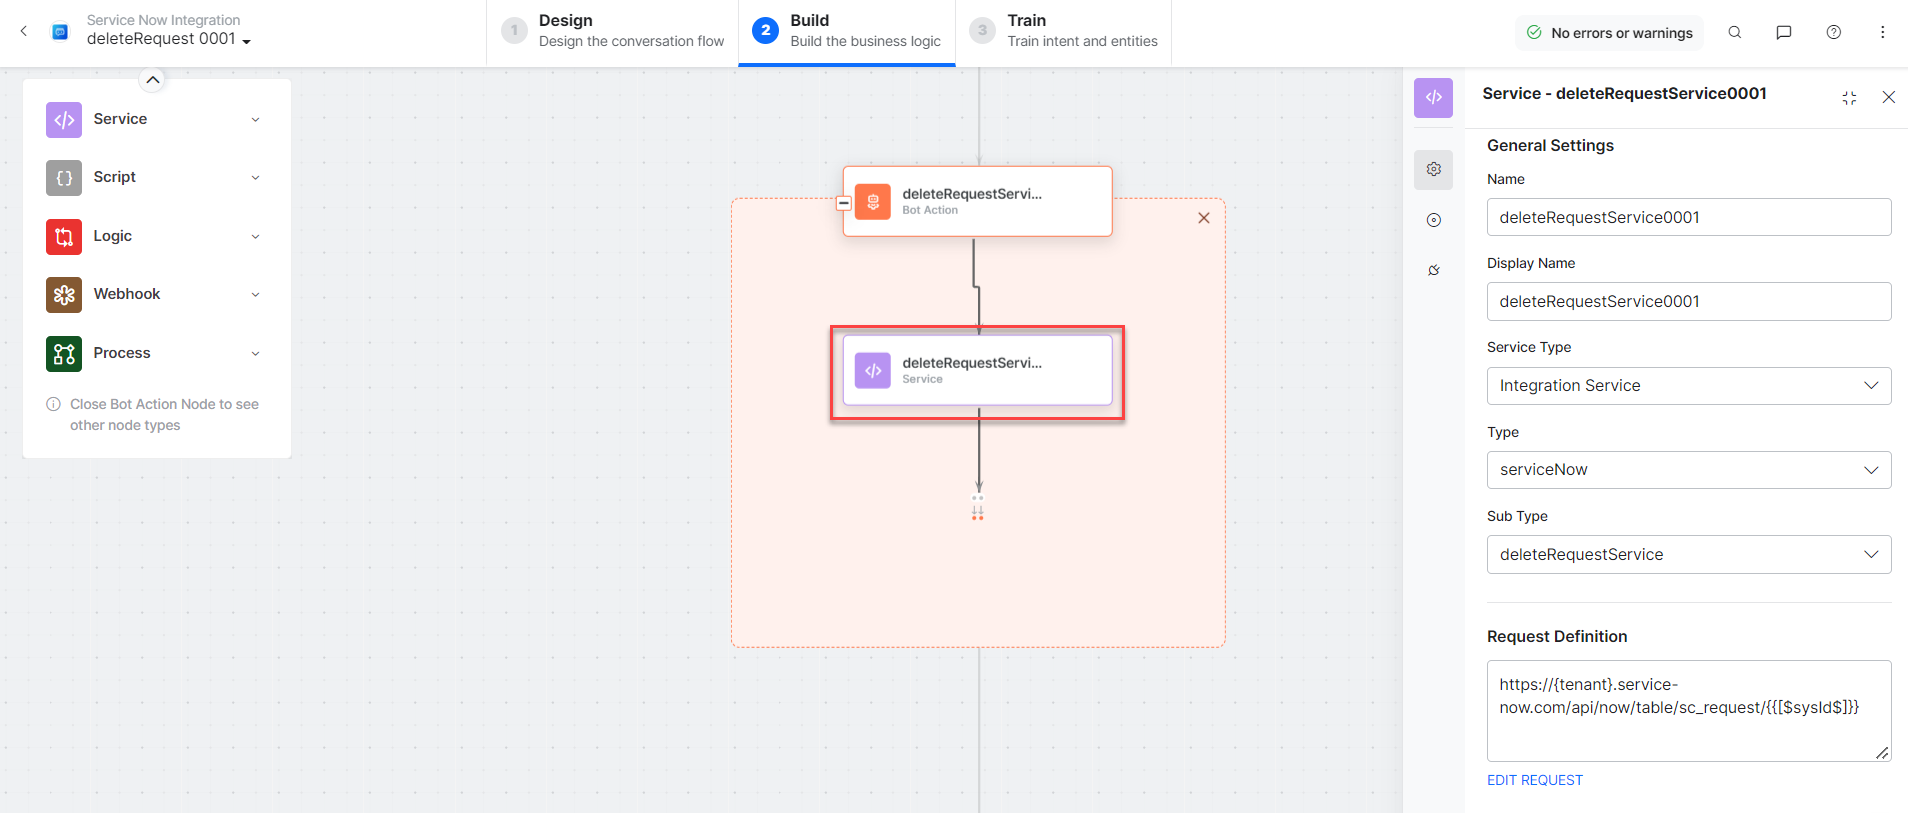This screenshot has width=1908, height=813.
Task: Collapse the node palette using up chevron
Action: tap(152, 80)
